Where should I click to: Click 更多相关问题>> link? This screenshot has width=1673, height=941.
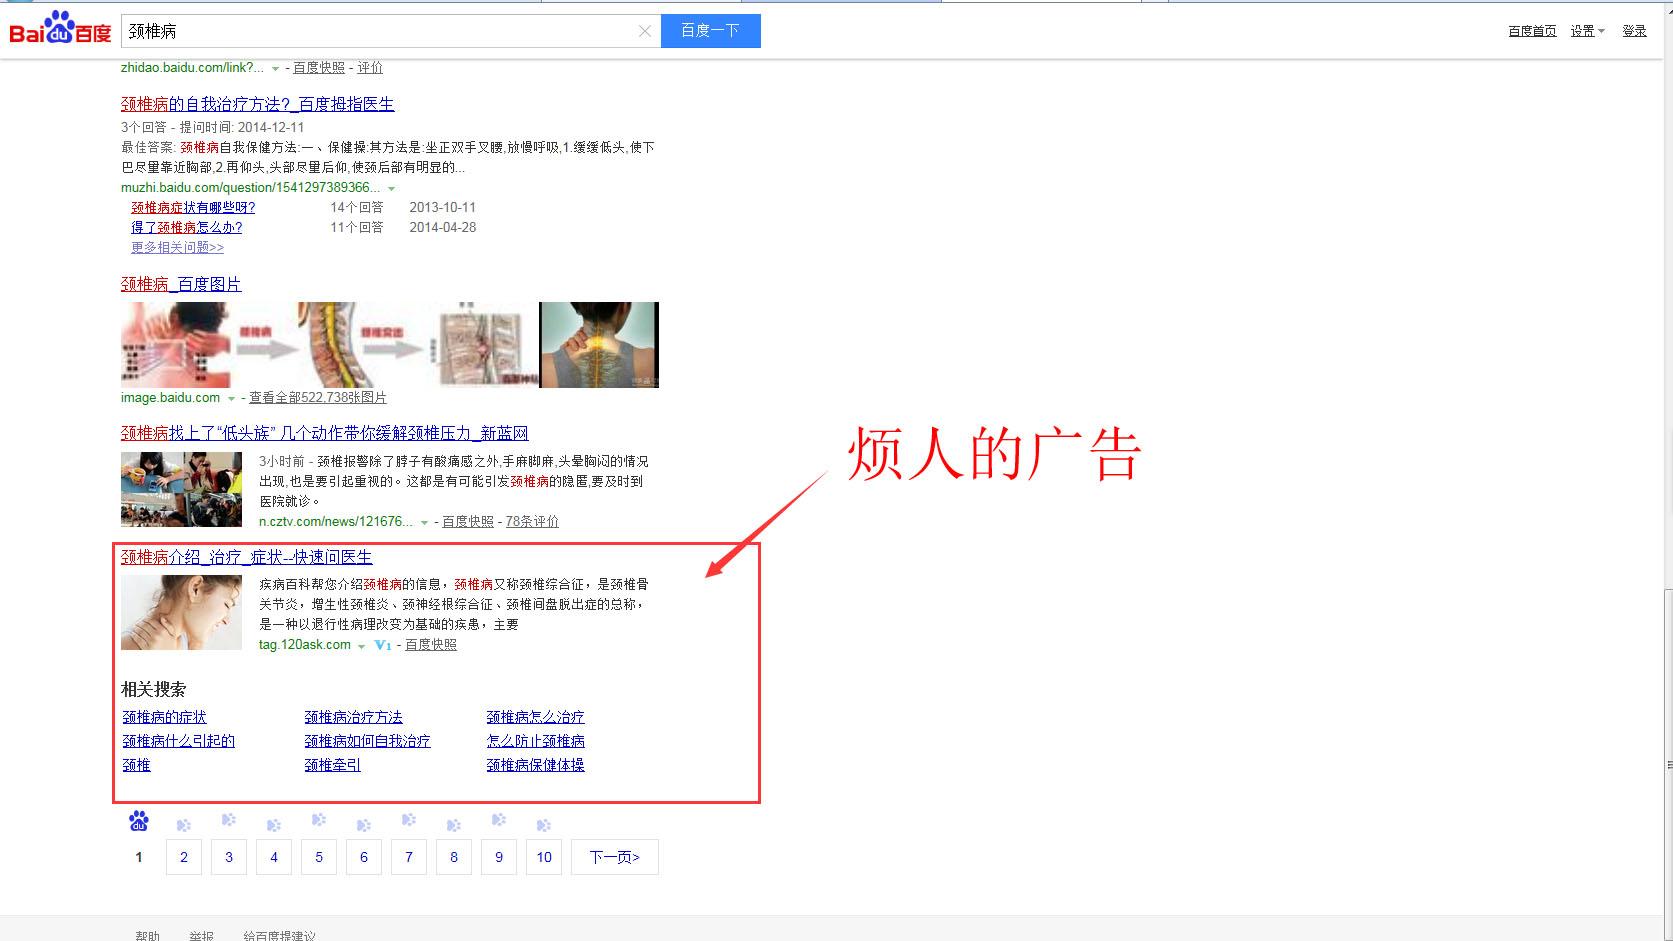tap(177, 248)
